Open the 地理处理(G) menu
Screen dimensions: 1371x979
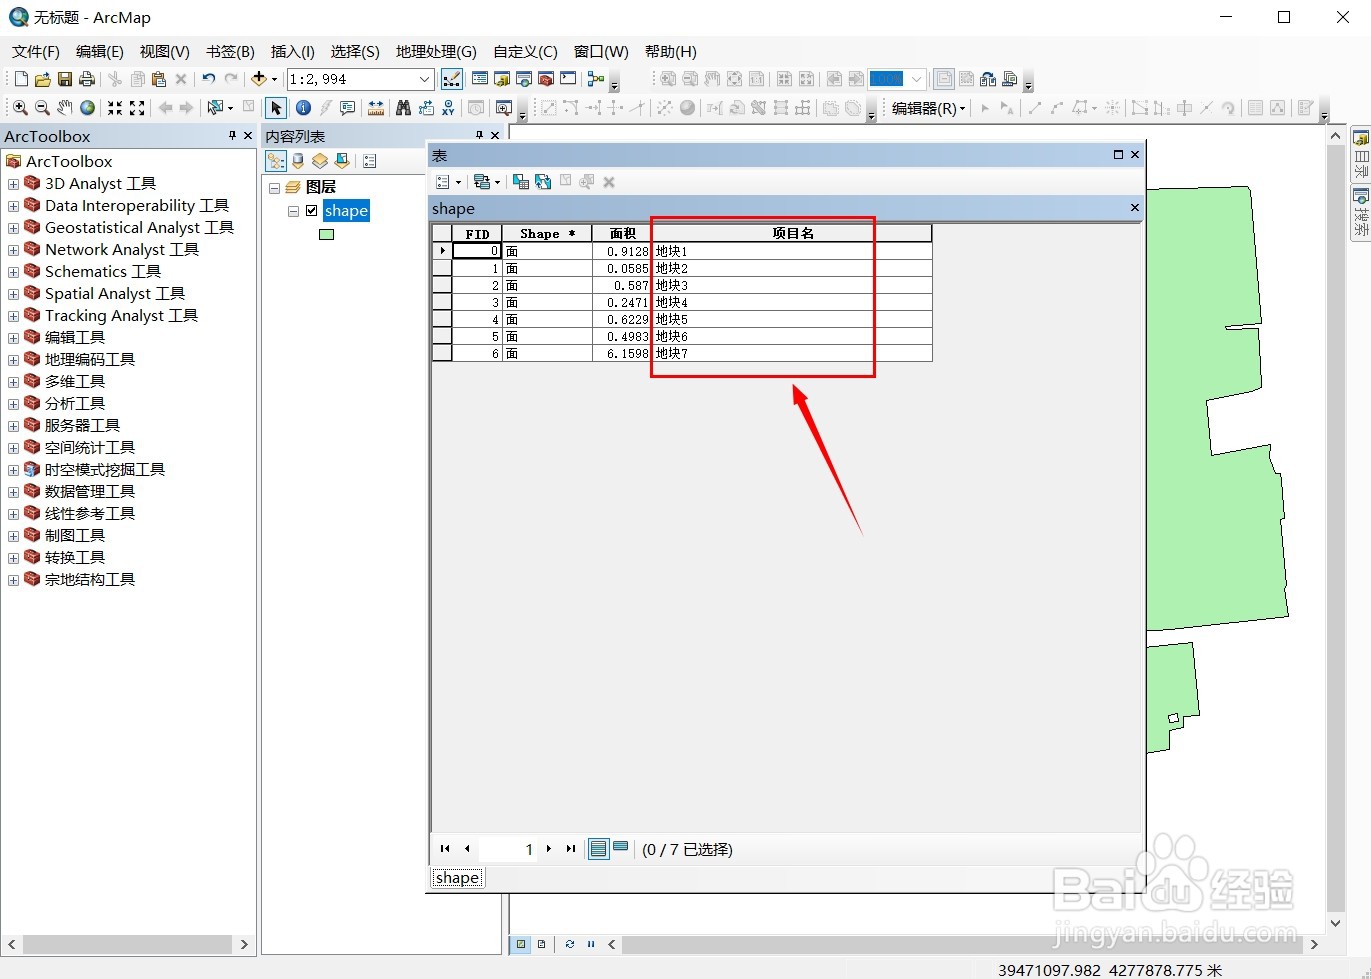tap(436, 52)
